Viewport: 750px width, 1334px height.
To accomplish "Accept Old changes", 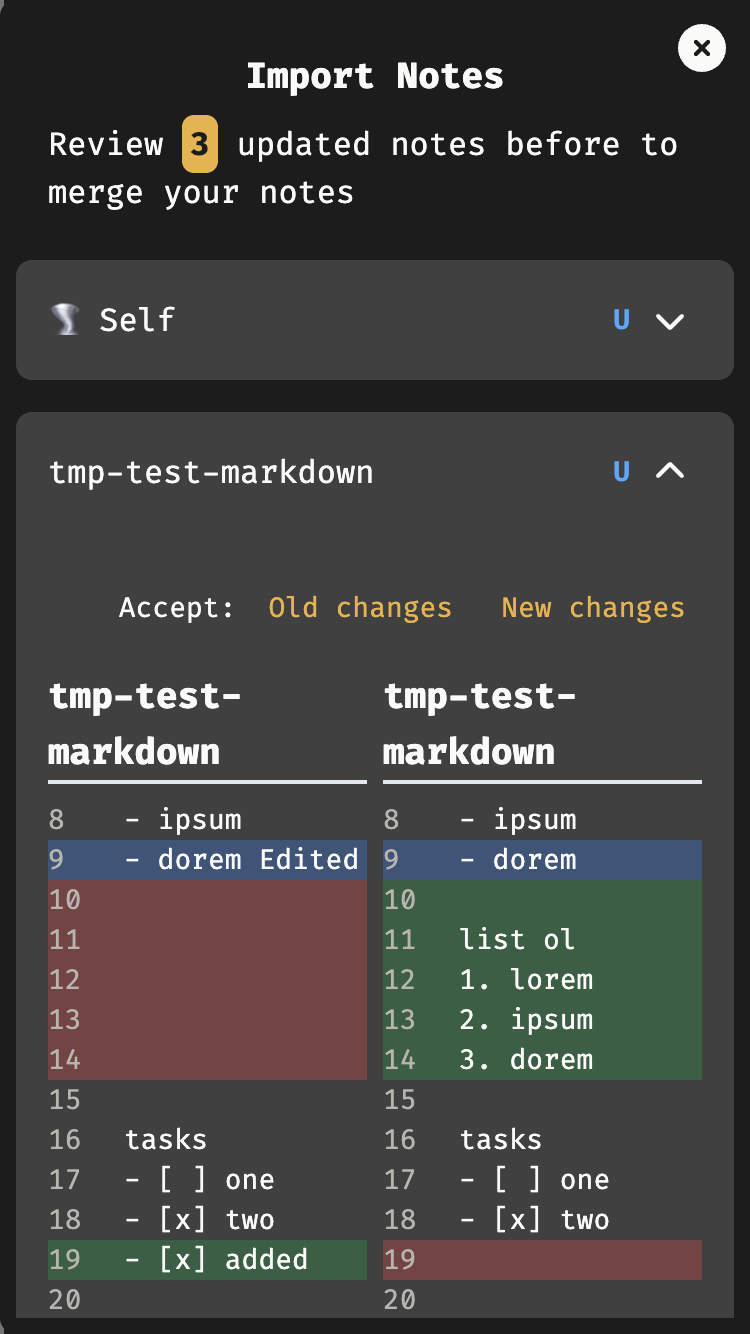I will point(359,607).
